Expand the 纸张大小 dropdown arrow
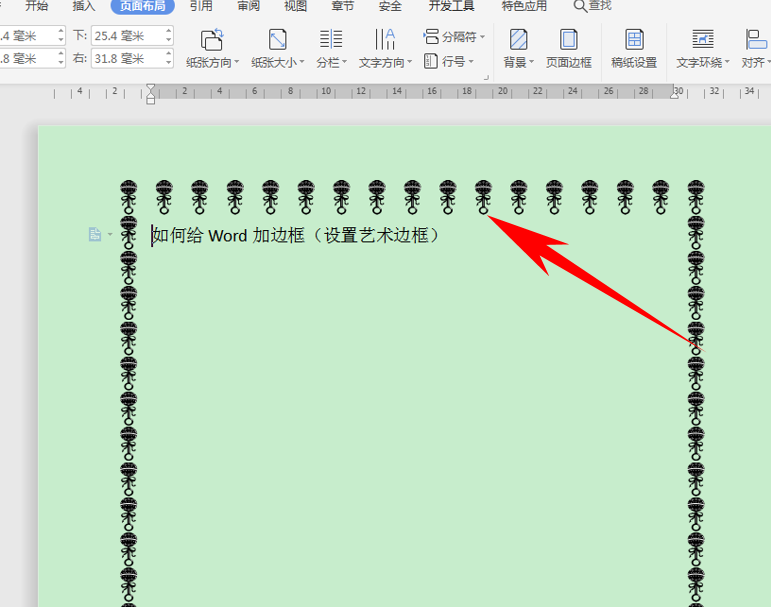 pyautogui.click(x=302, y=62)
